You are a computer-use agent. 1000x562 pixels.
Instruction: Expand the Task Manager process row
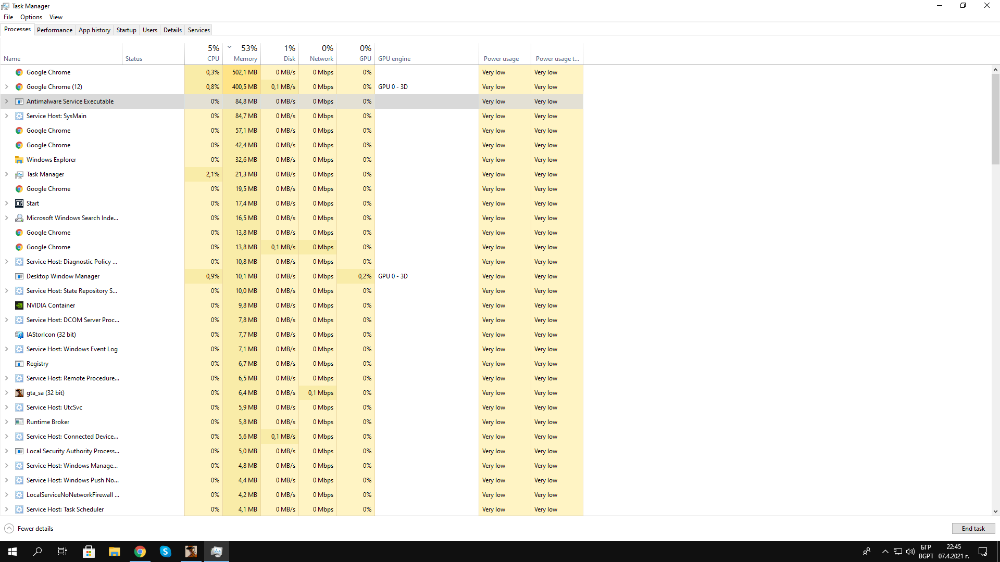[6, 174]
